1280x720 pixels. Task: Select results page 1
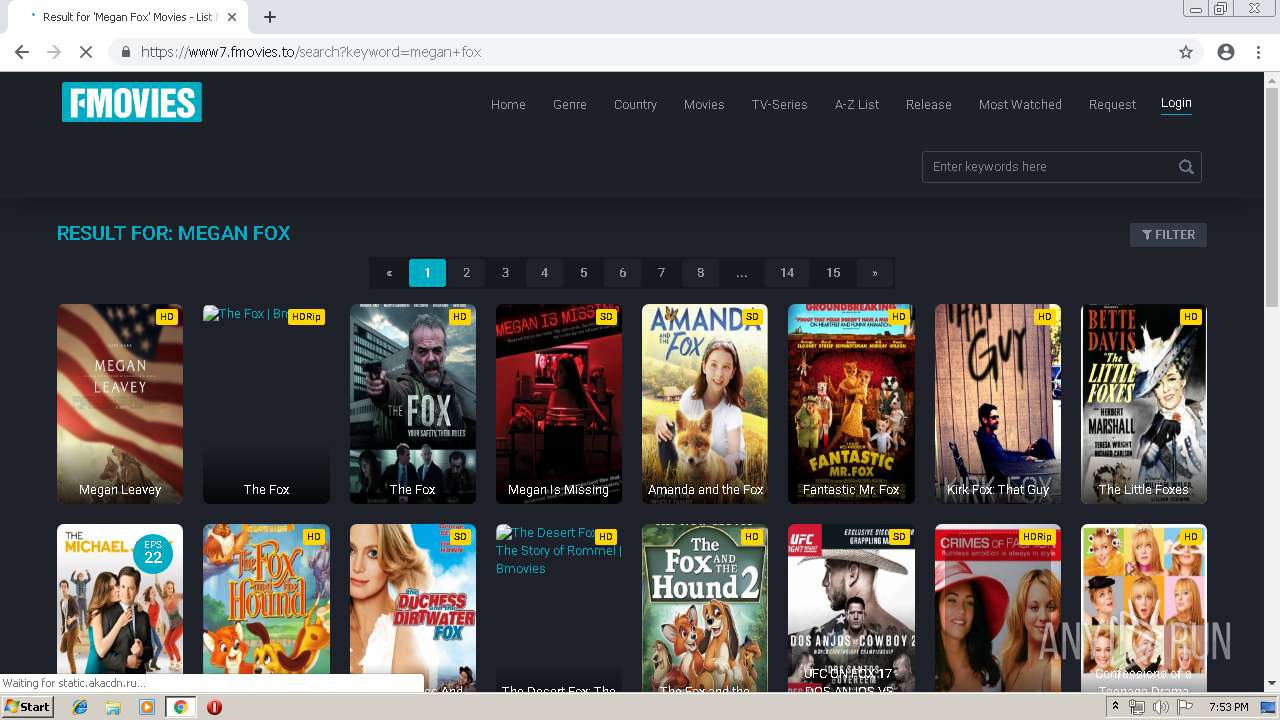tap(427, 272)
